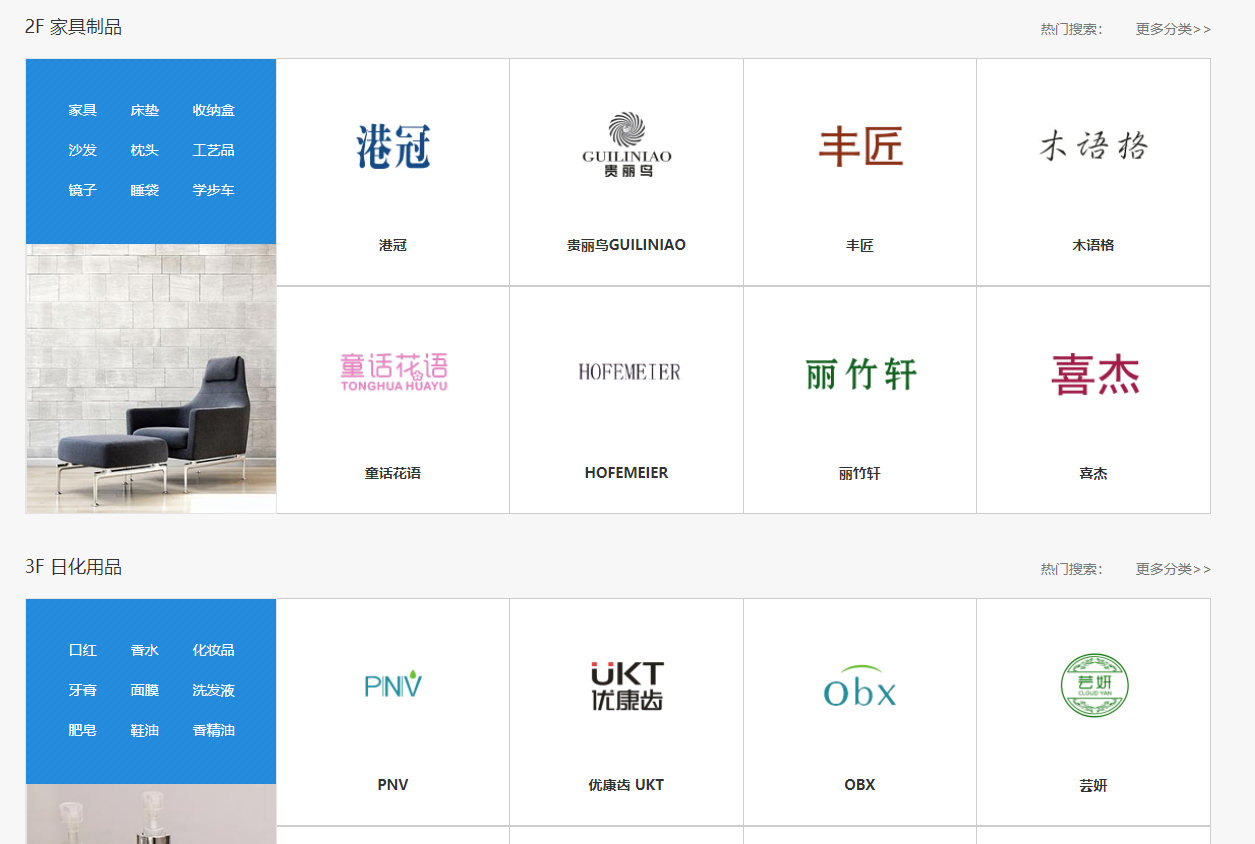Click the 童话花语 brand name text
This screenshot has width=1255, height=844.
point(393,473)
